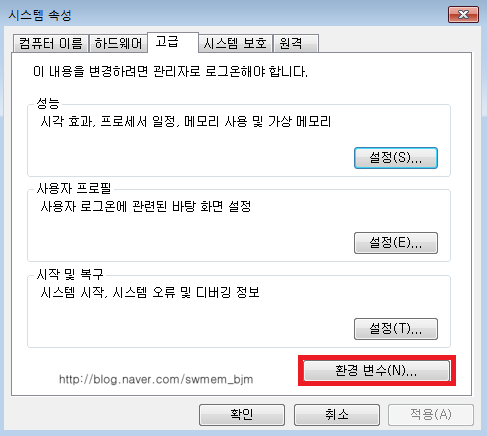
Task: Open performance 설정(S) button
Action: pos(396,158)
